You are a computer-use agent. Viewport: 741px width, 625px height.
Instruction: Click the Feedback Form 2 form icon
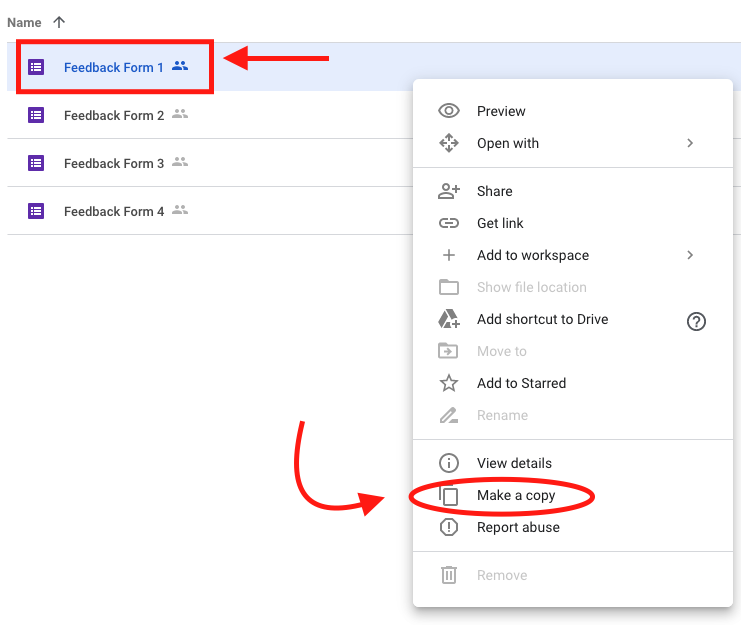click(36, 115)
